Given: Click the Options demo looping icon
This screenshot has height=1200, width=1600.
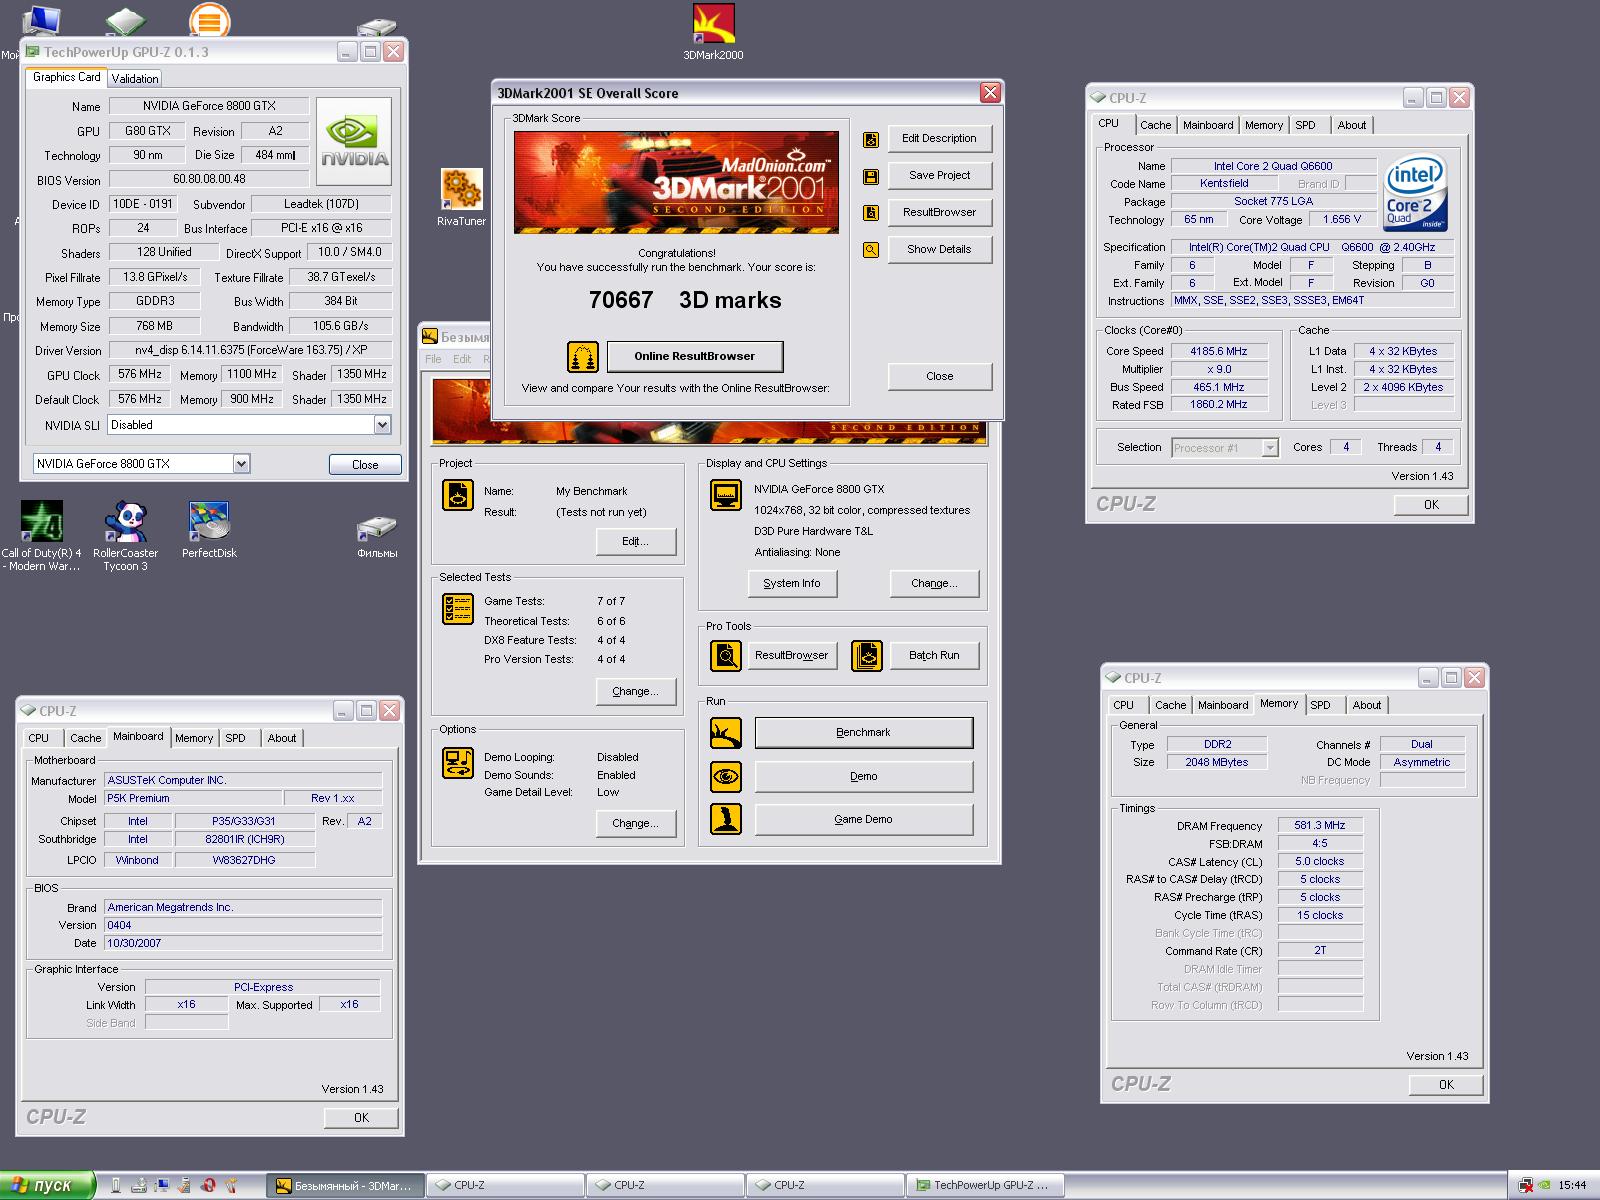Looking at the screenshot, I should (x=458, y=763).
